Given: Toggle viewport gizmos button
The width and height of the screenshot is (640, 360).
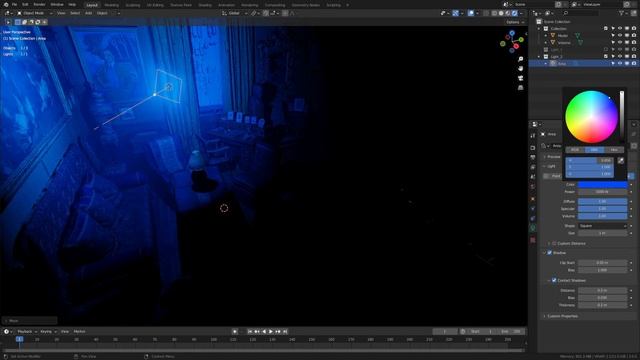Looking at the screenshot, I should click(456, 13).
